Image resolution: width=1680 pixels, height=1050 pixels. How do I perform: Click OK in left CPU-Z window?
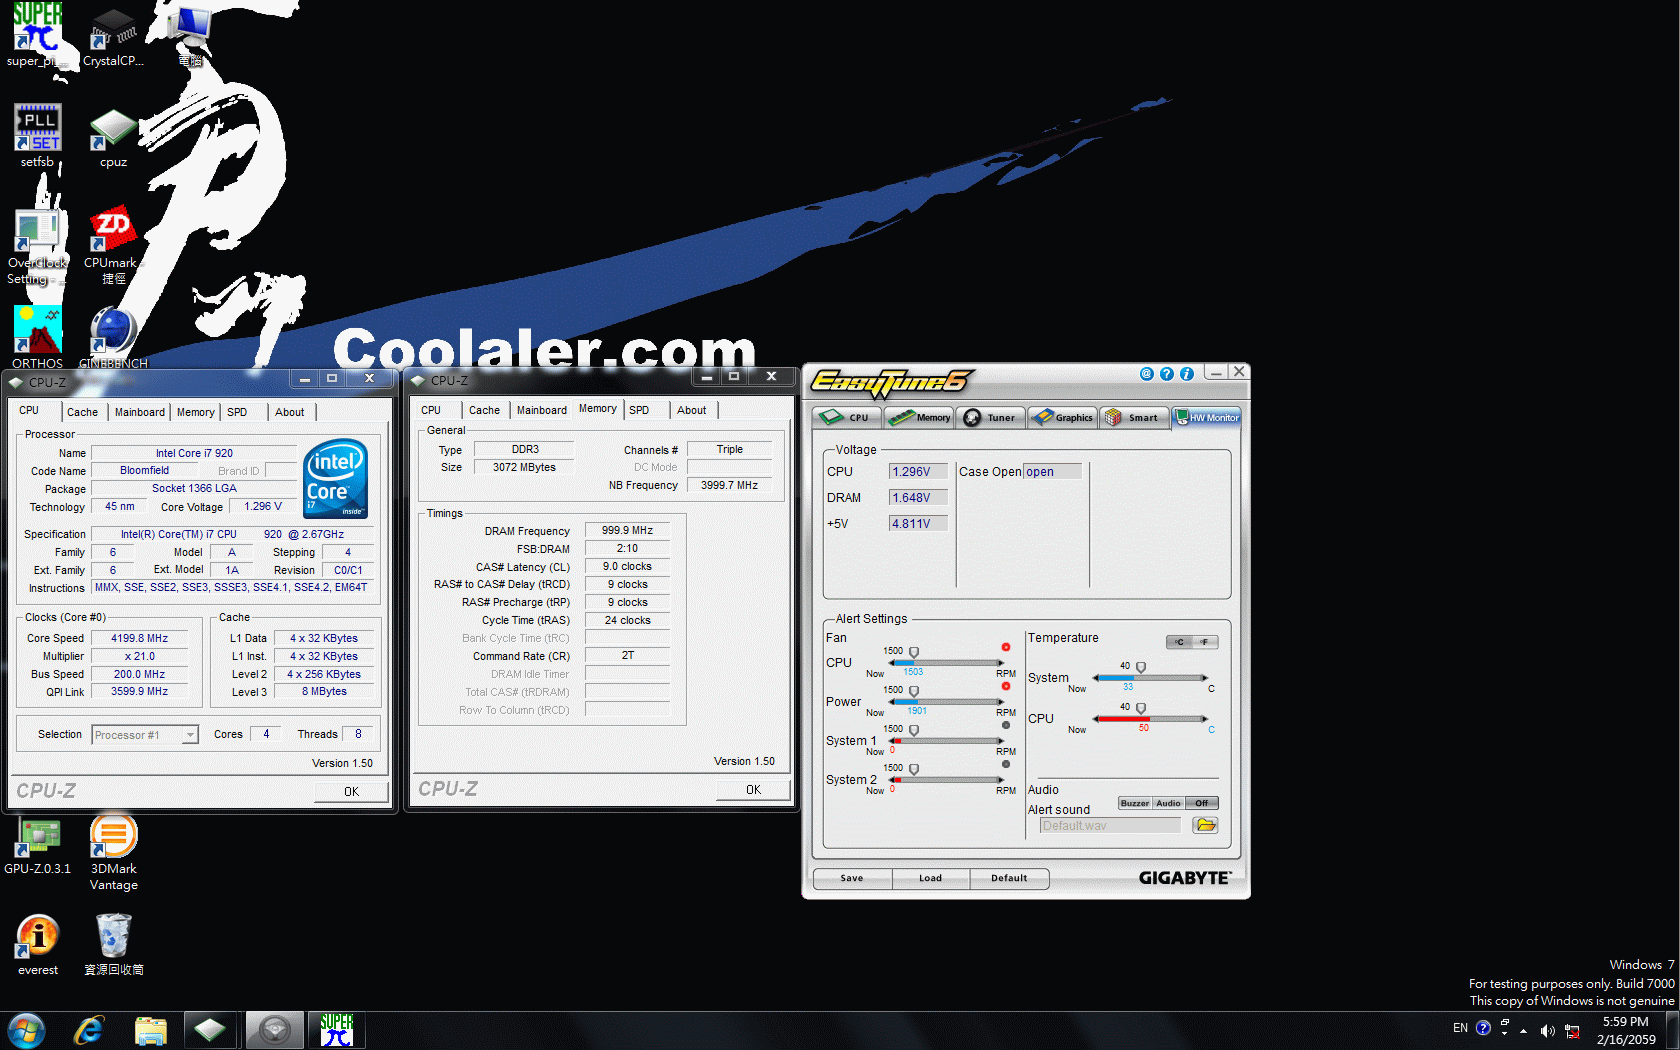tap(351, 791)
